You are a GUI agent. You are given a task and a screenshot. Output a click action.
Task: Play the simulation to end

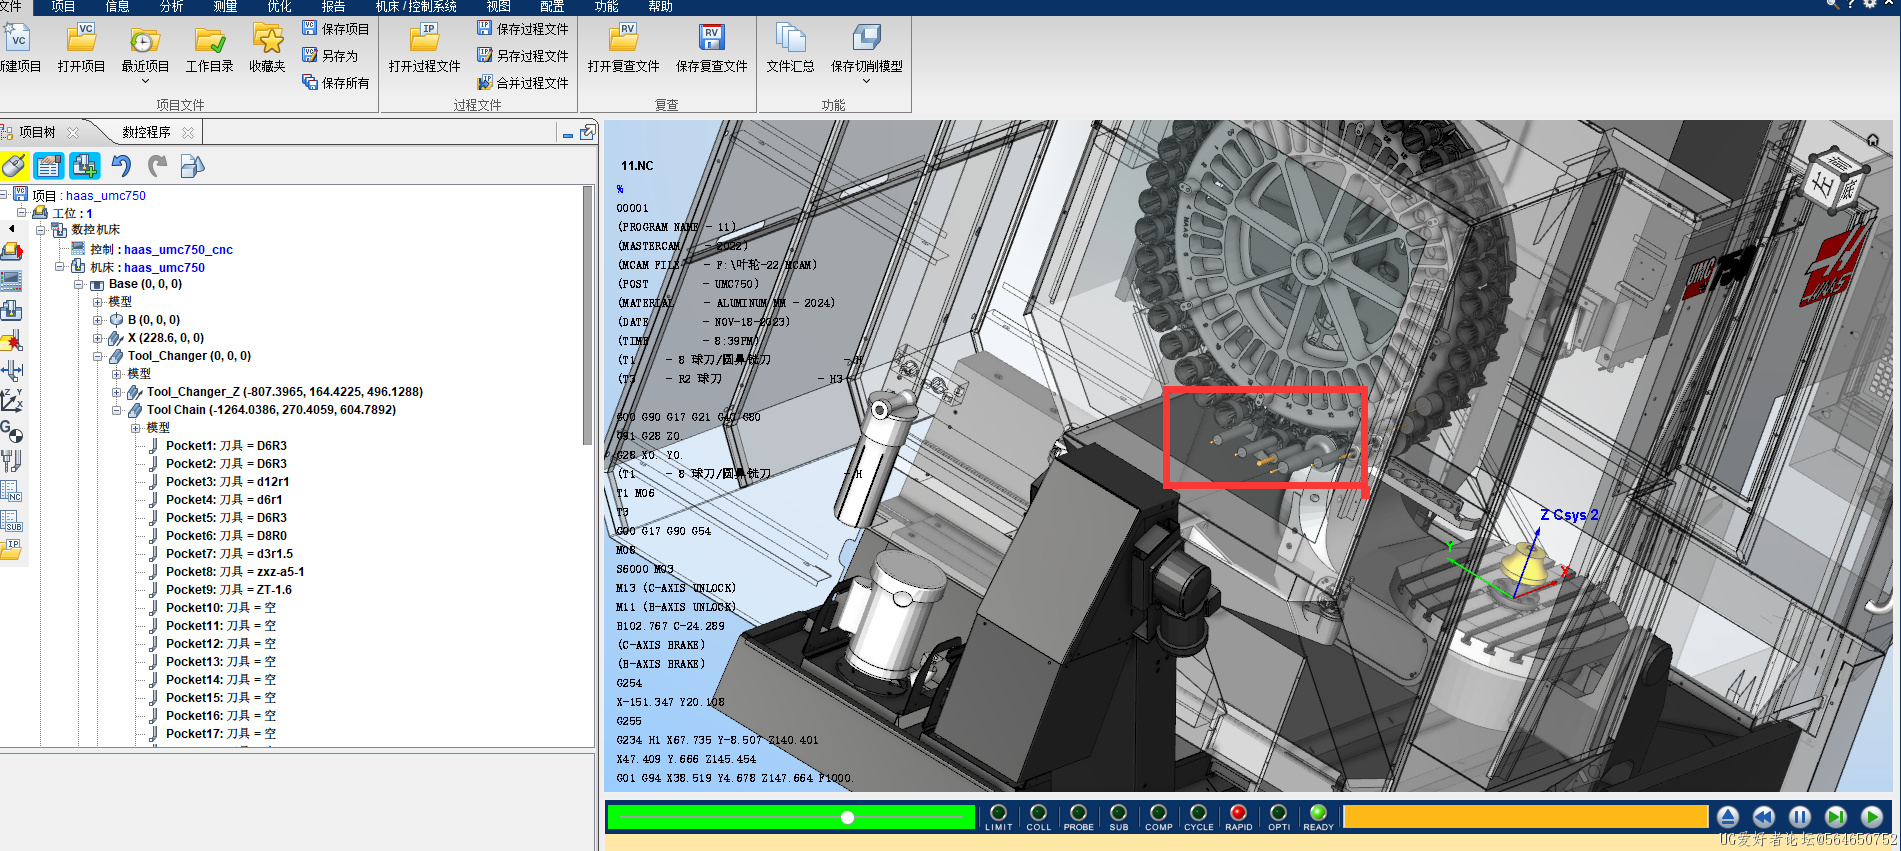(x=1872, y=817)
